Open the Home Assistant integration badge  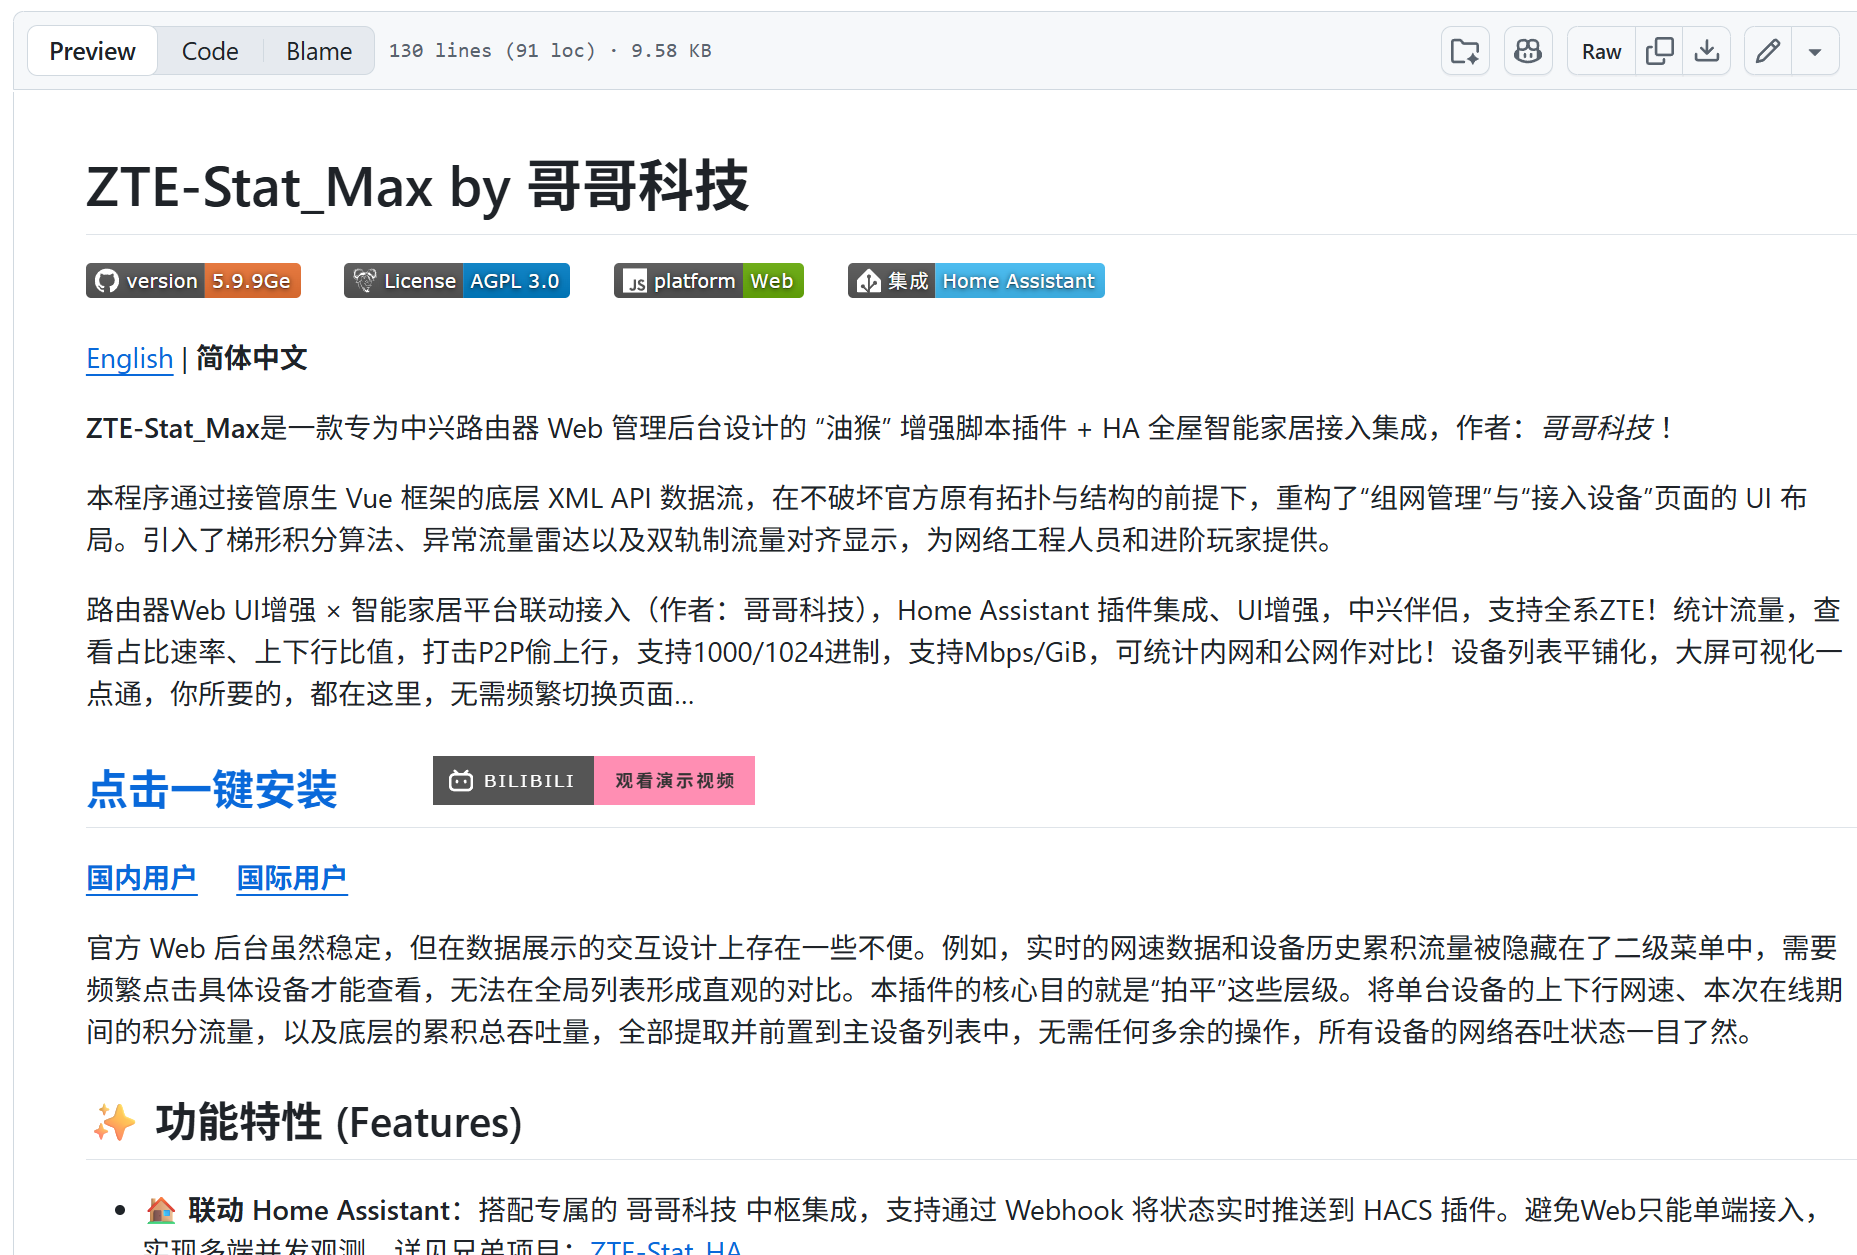tap(976, 281)
